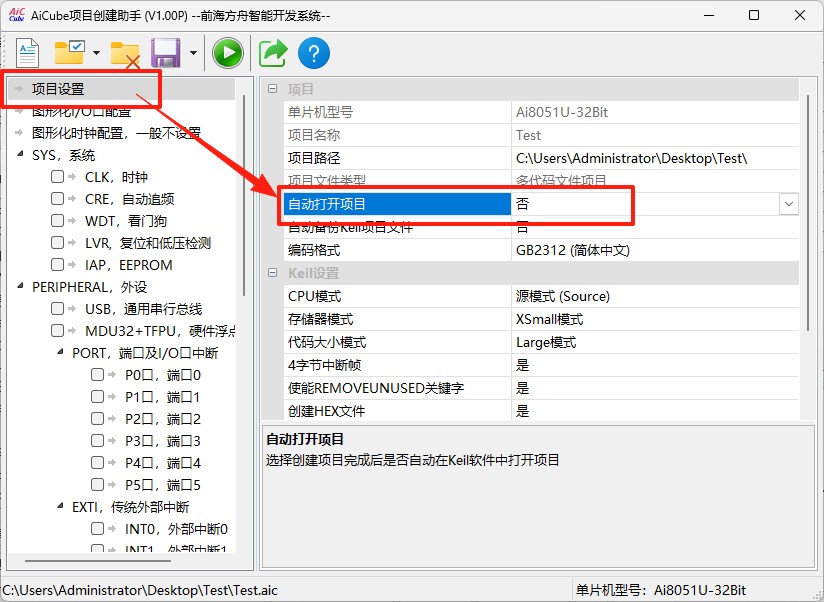The width and height of the screenshot is (824, 602).
Task: Open dropdown arrow beside save icon
Action: coord(193,53)
